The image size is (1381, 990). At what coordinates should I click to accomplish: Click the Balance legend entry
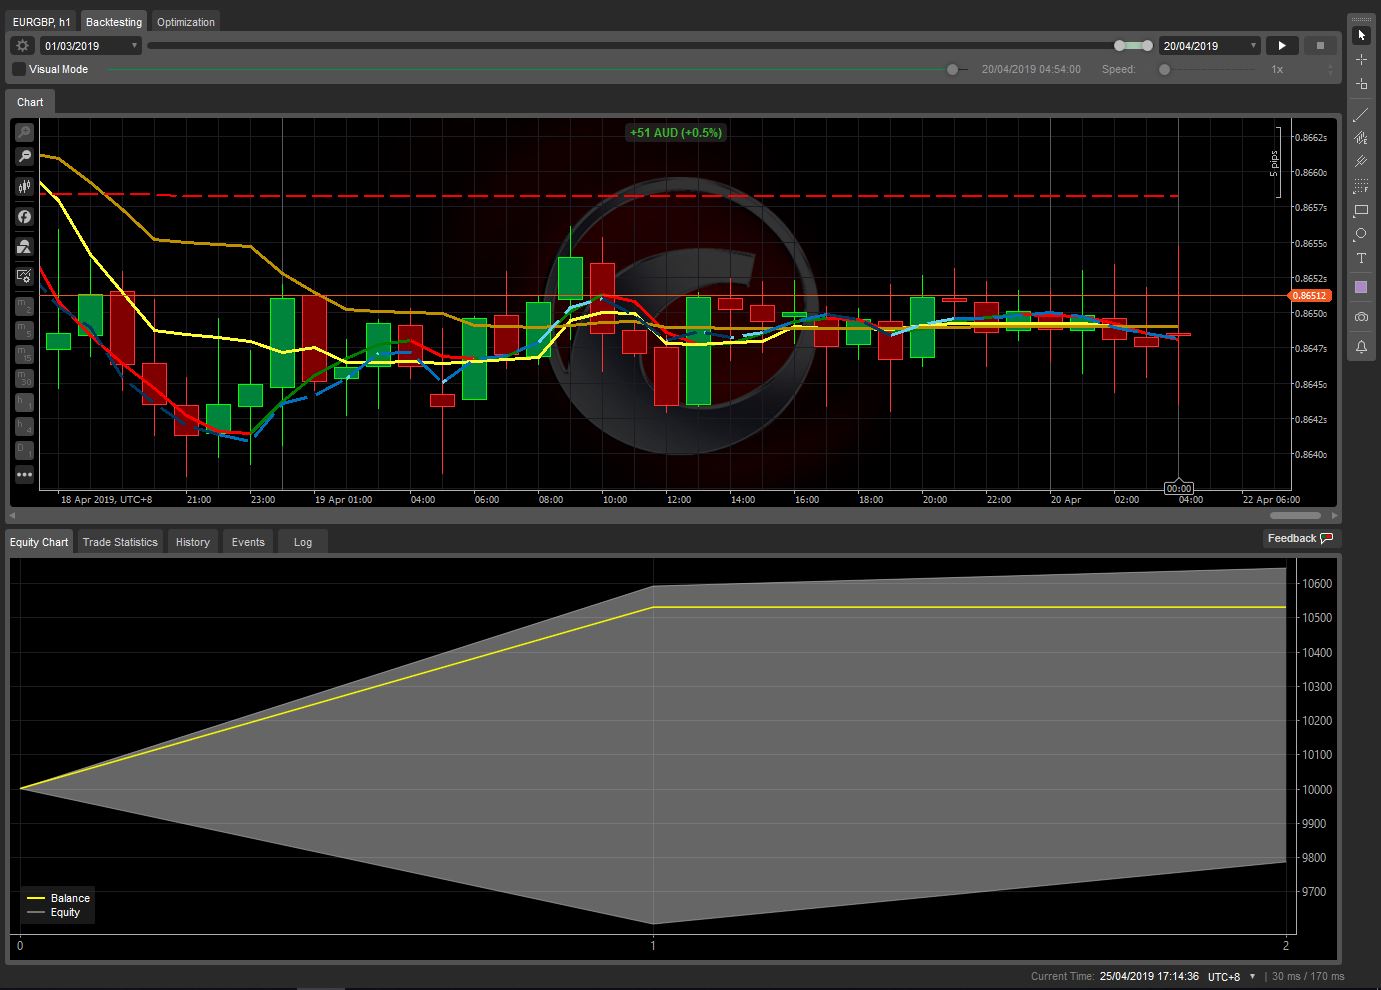point(59,898)
